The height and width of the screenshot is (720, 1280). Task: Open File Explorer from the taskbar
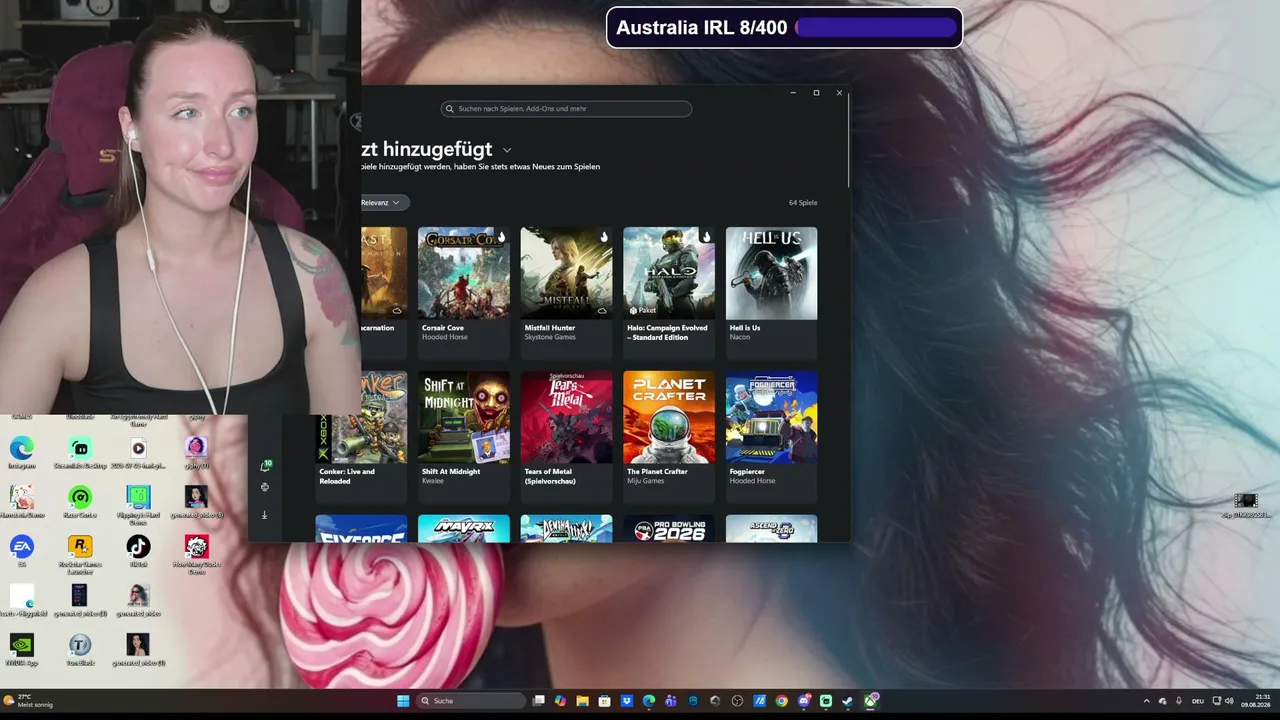point(582,701)
